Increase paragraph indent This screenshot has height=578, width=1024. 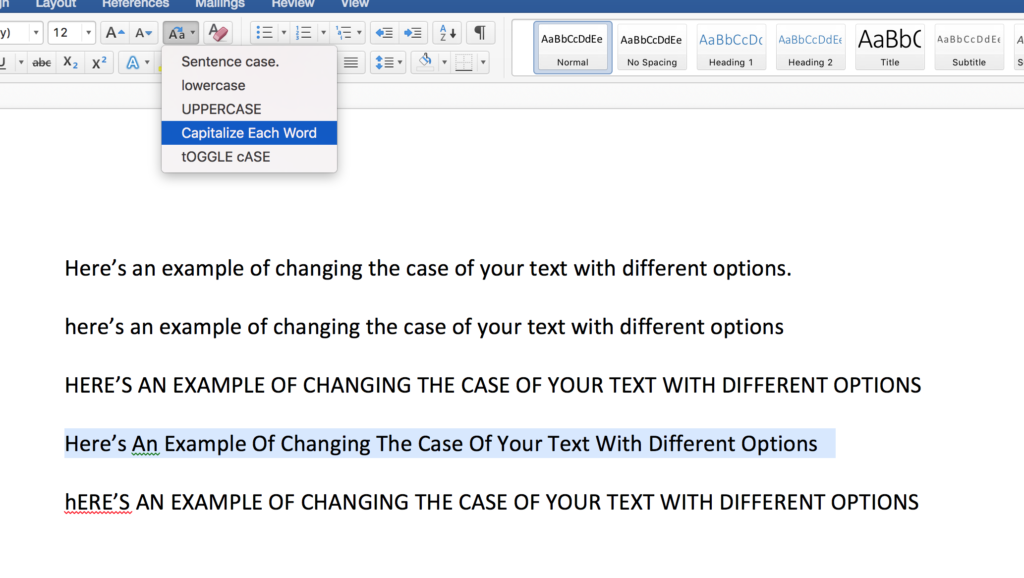pos(413,33)
